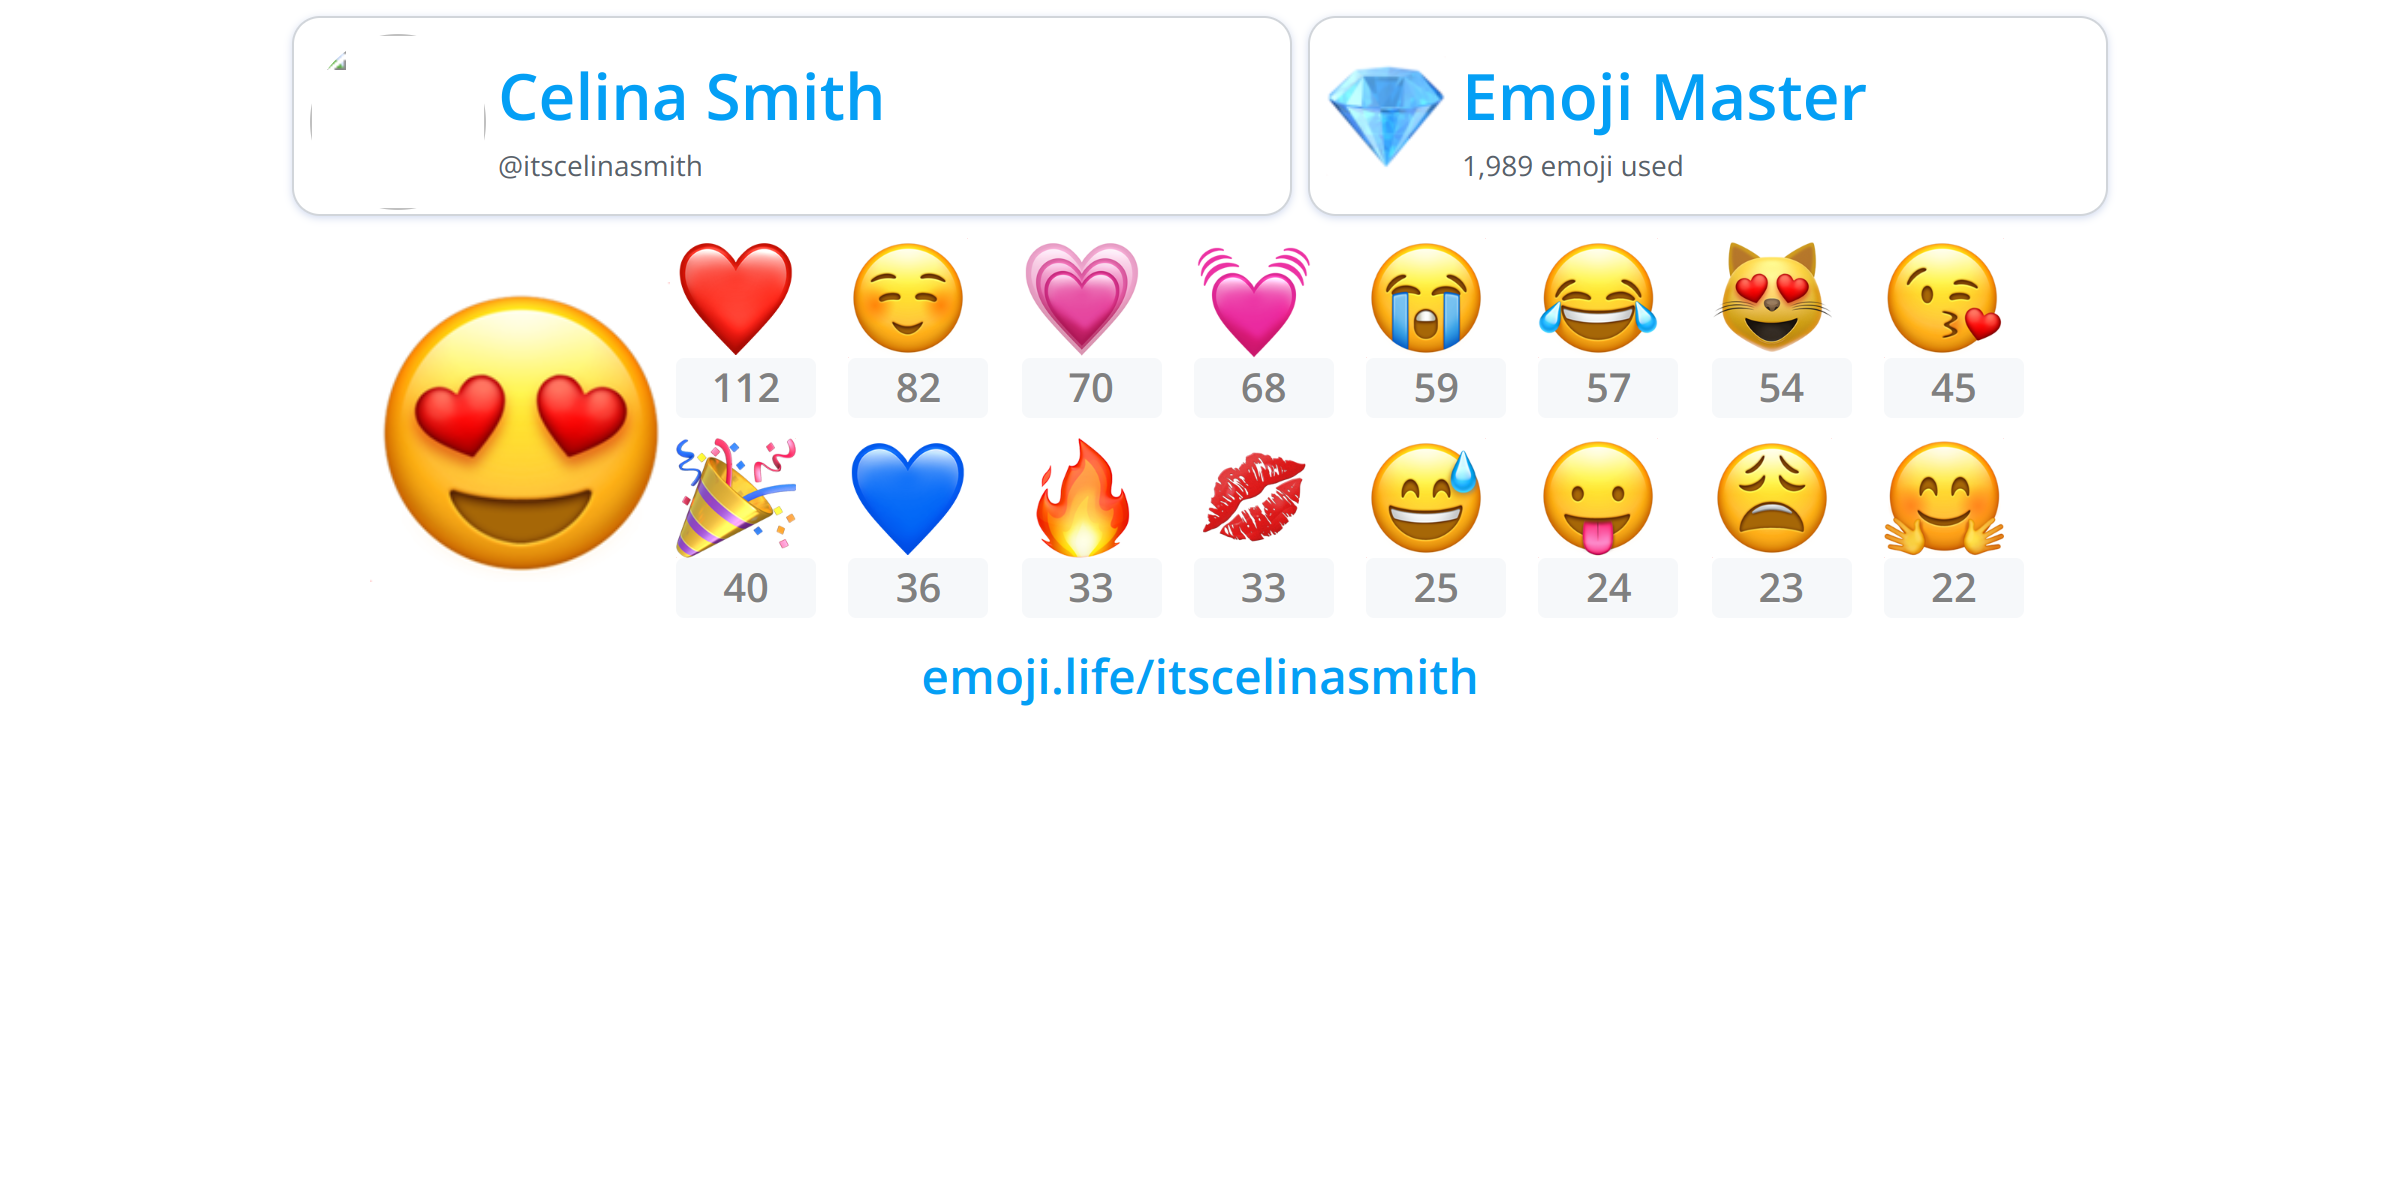The width and height of the screenshot is (2400, 1200).
Task: Click the beating heart emoji
Action: [1254, 300]
